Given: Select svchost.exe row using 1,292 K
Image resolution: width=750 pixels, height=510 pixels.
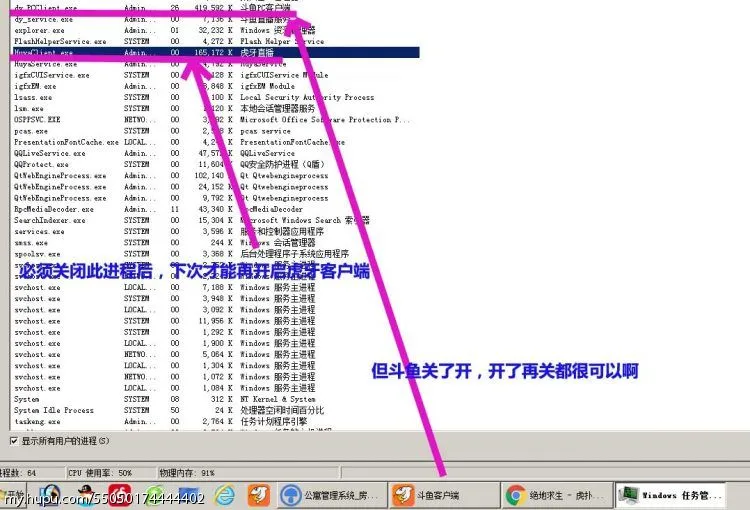Looking at the screenshot, I should [215, 332].
